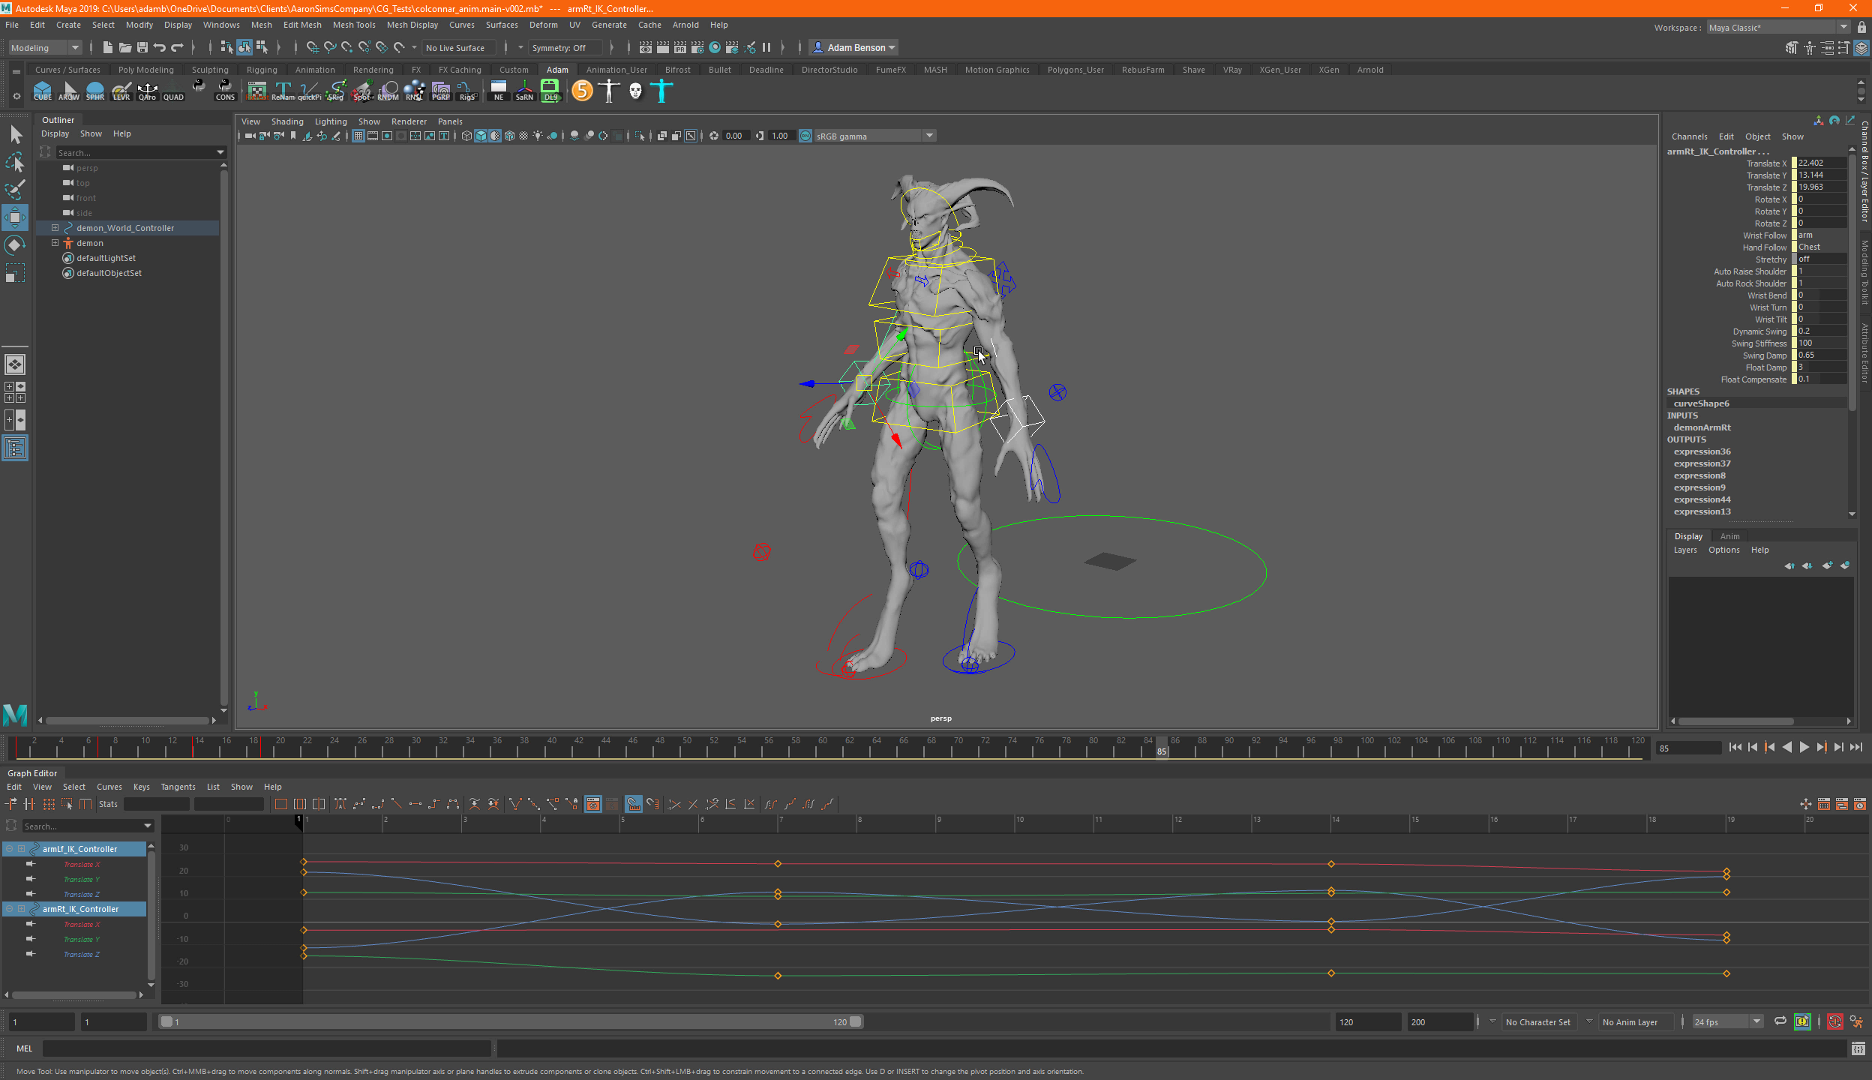Click the orange number 5 shelf icon
The height and width of the screenshot is (1080, 1872).
(582, 91)
